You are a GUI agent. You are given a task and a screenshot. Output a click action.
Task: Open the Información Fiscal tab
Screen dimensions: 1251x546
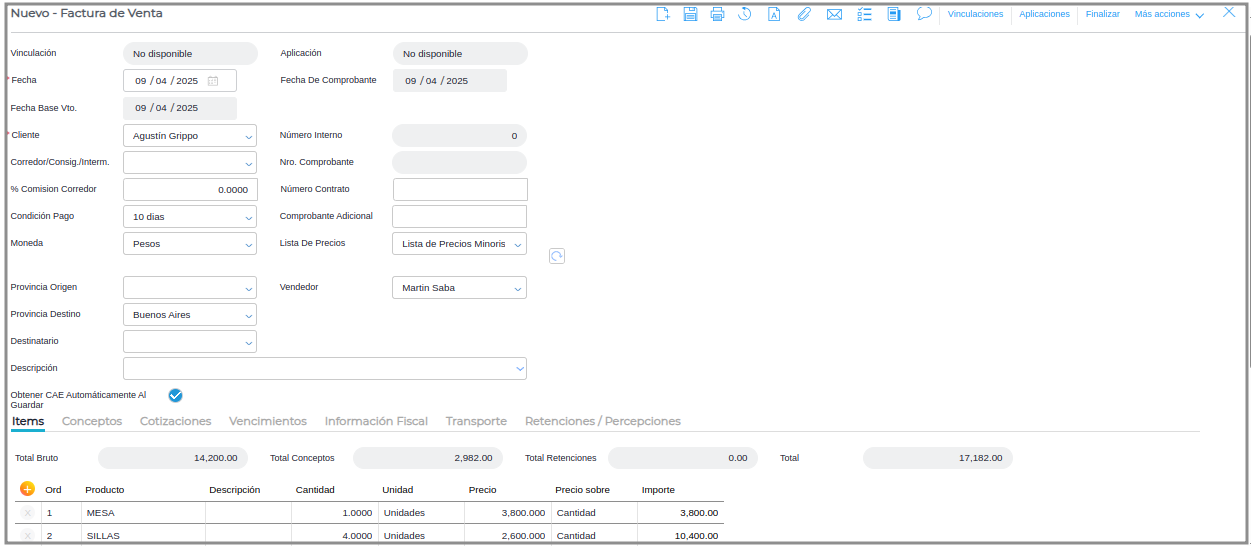tap(376, 421)
